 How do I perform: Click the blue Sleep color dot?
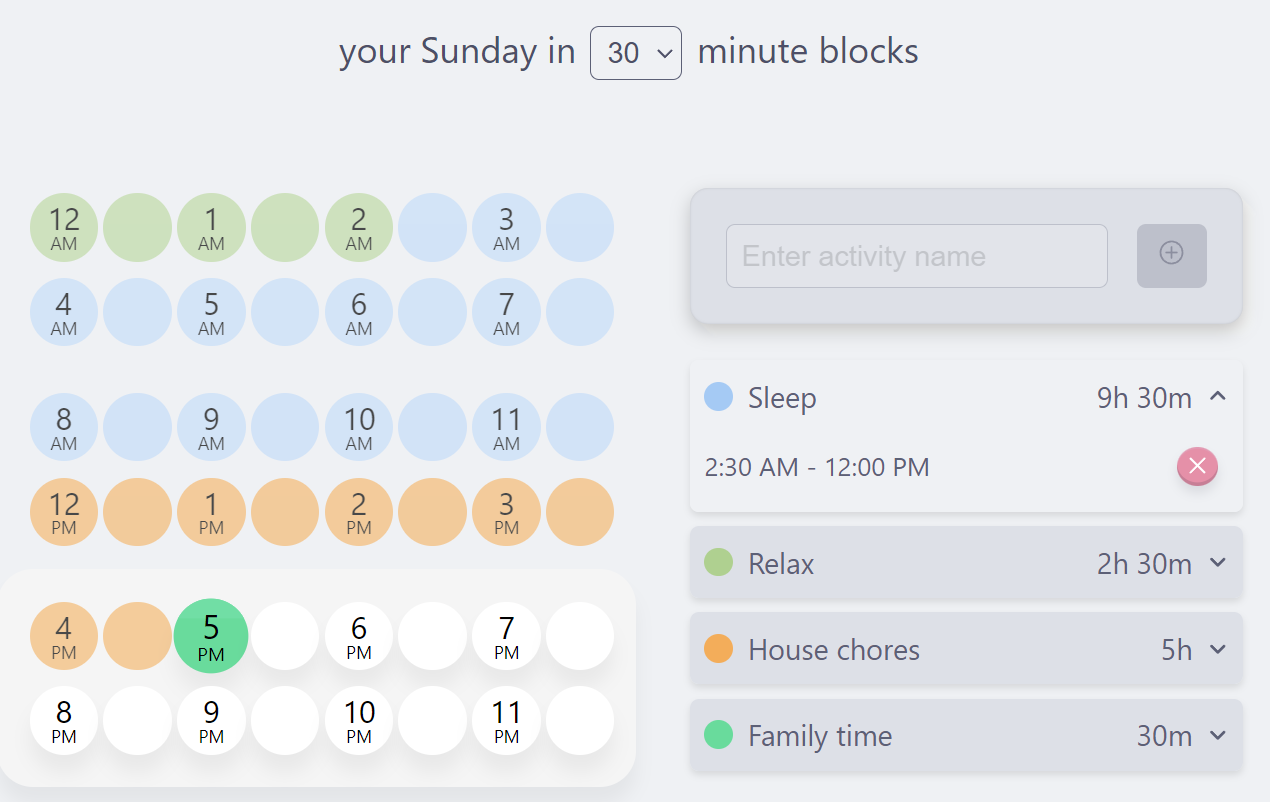coord(718,397)
